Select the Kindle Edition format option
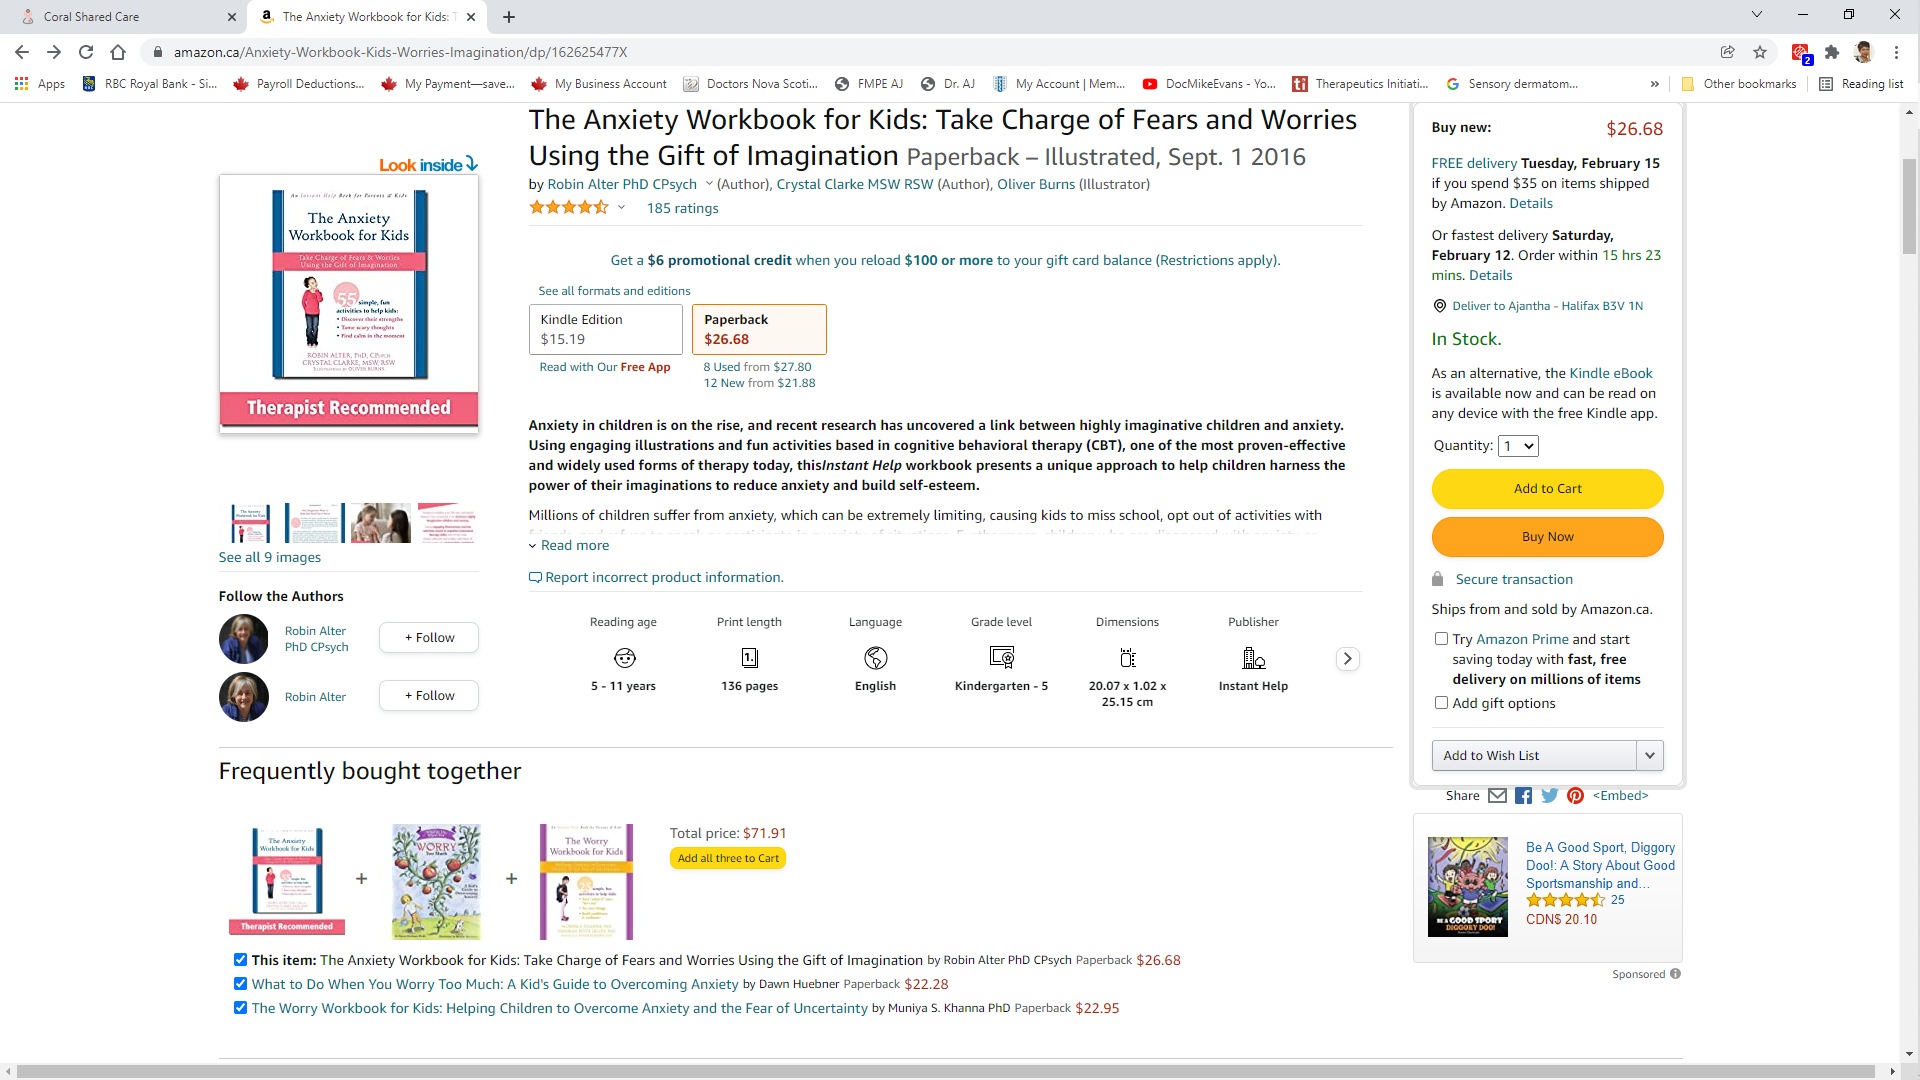This screenshot has height=1080, width=1920. (x=605, y=329)
